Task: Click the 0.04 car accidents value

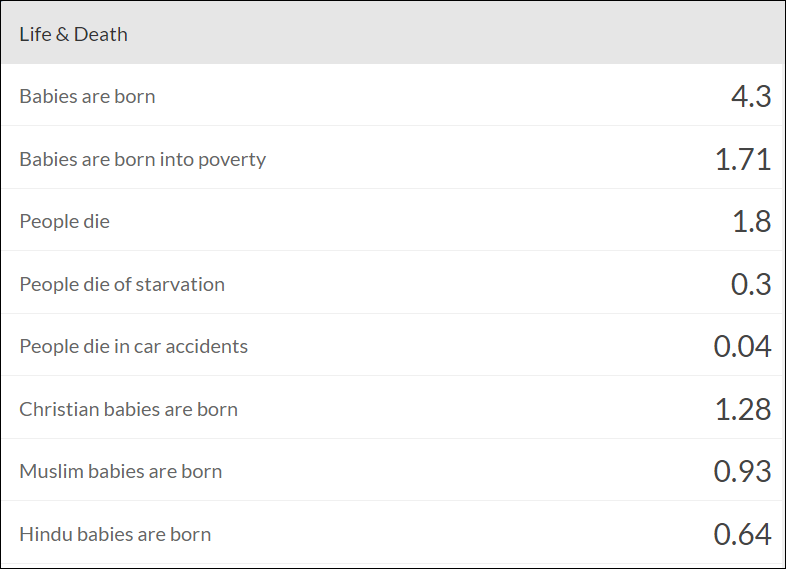Action: [x=742, y=347]
